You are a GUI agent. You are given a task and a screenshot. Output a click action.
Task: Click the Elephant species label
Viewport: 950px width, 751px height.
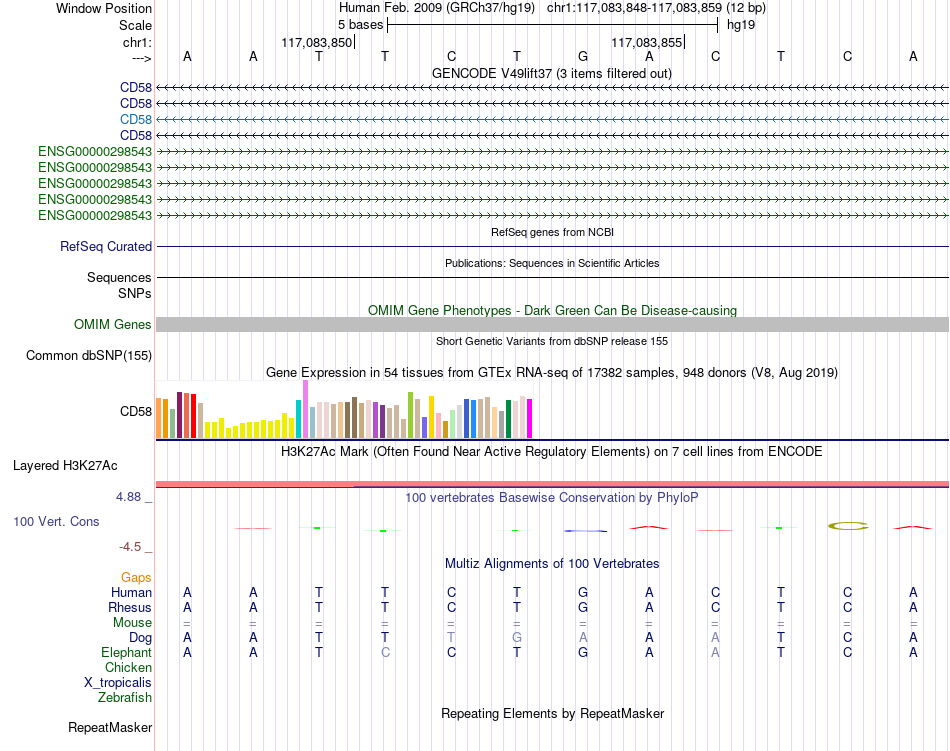[x=127, y=652]
